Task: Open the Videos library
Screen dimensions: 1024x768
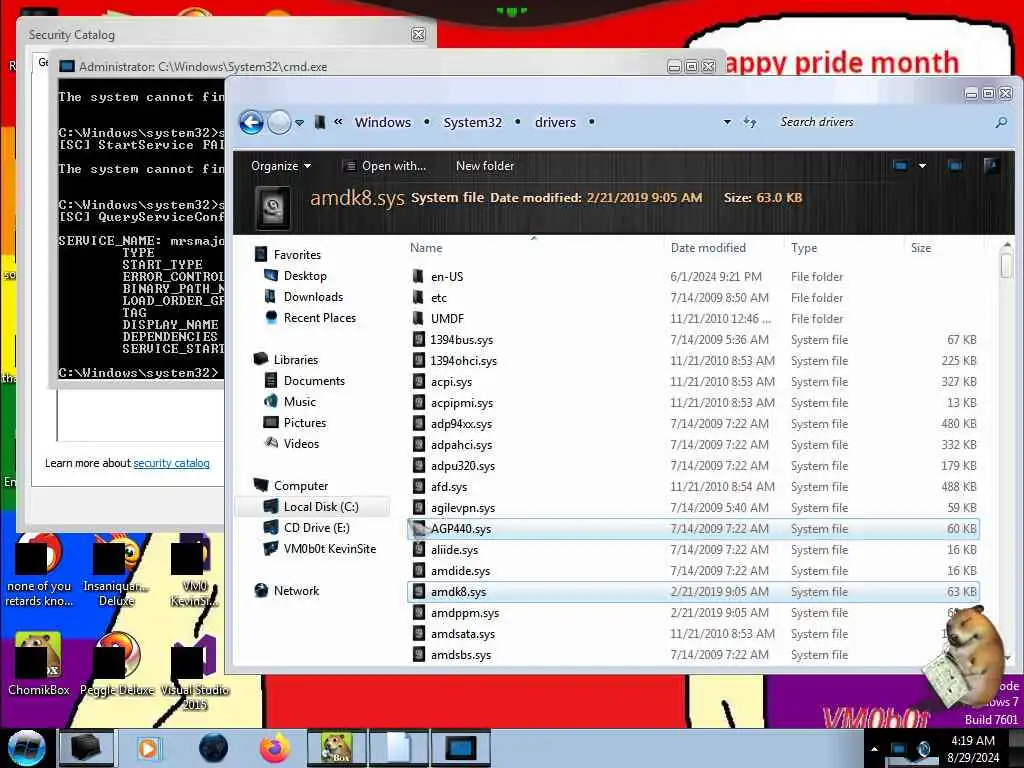Action: coord(301,443)
